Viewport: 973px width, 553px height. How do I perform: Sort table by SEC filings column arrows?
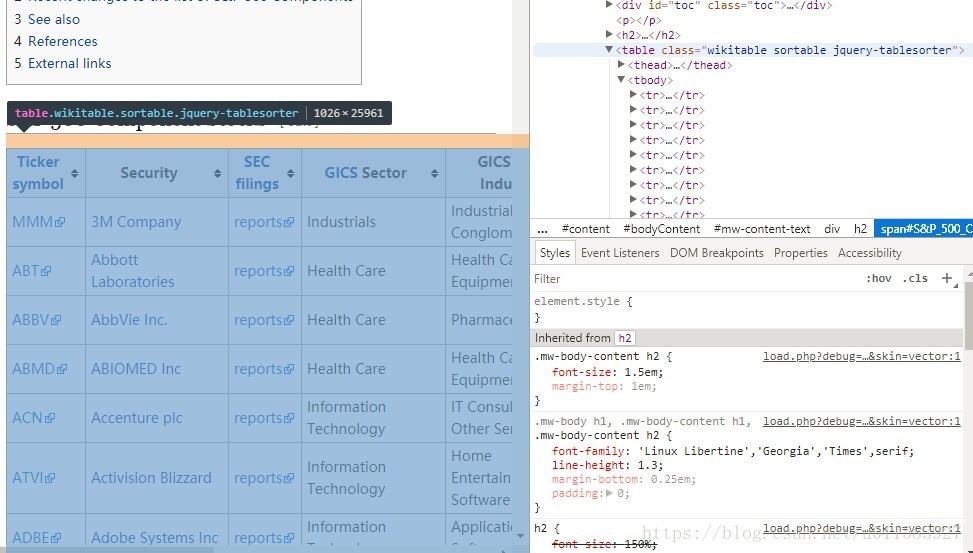290,173
